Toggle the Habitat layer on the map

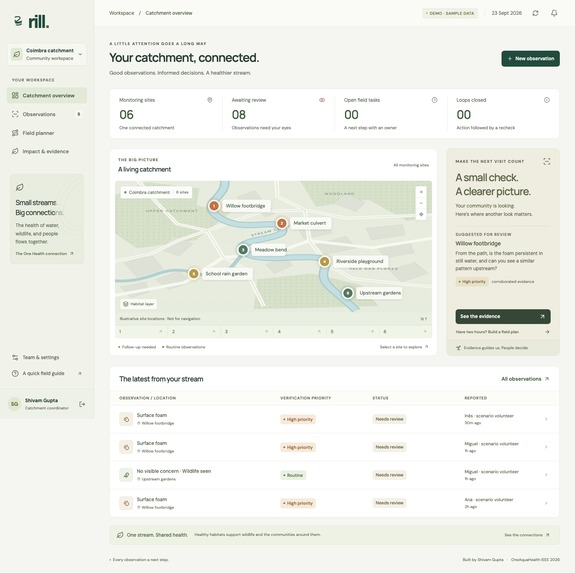click(139, 304)
